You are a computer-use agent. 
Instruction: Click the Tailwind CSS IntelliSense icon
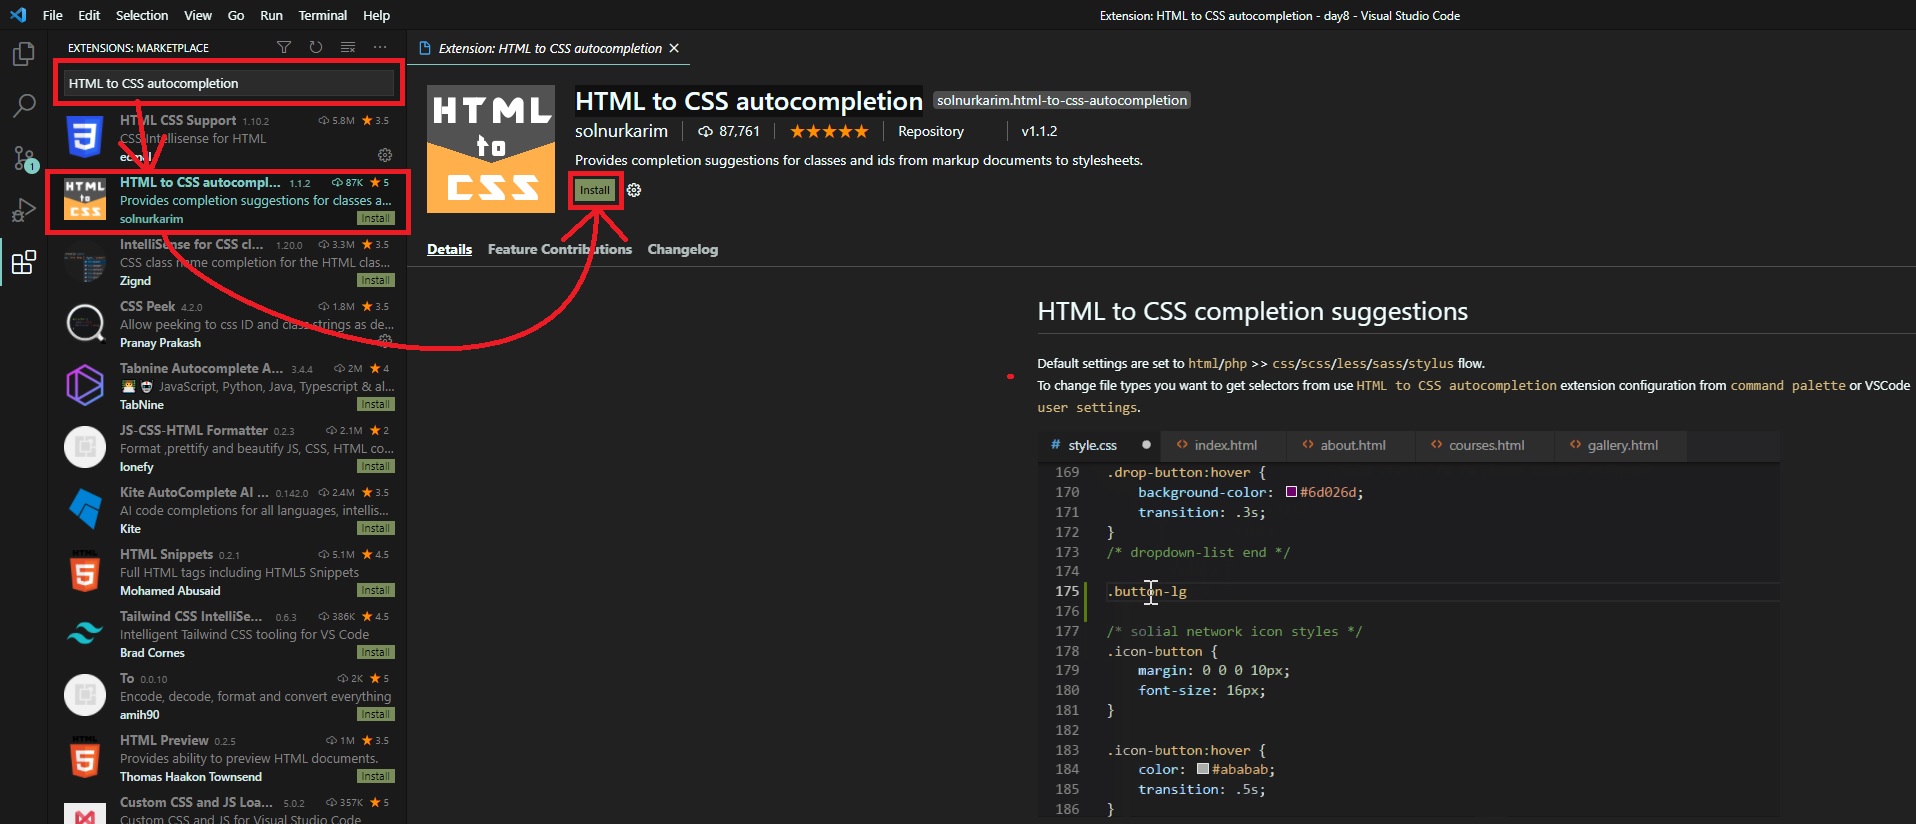tap(85, 634)
